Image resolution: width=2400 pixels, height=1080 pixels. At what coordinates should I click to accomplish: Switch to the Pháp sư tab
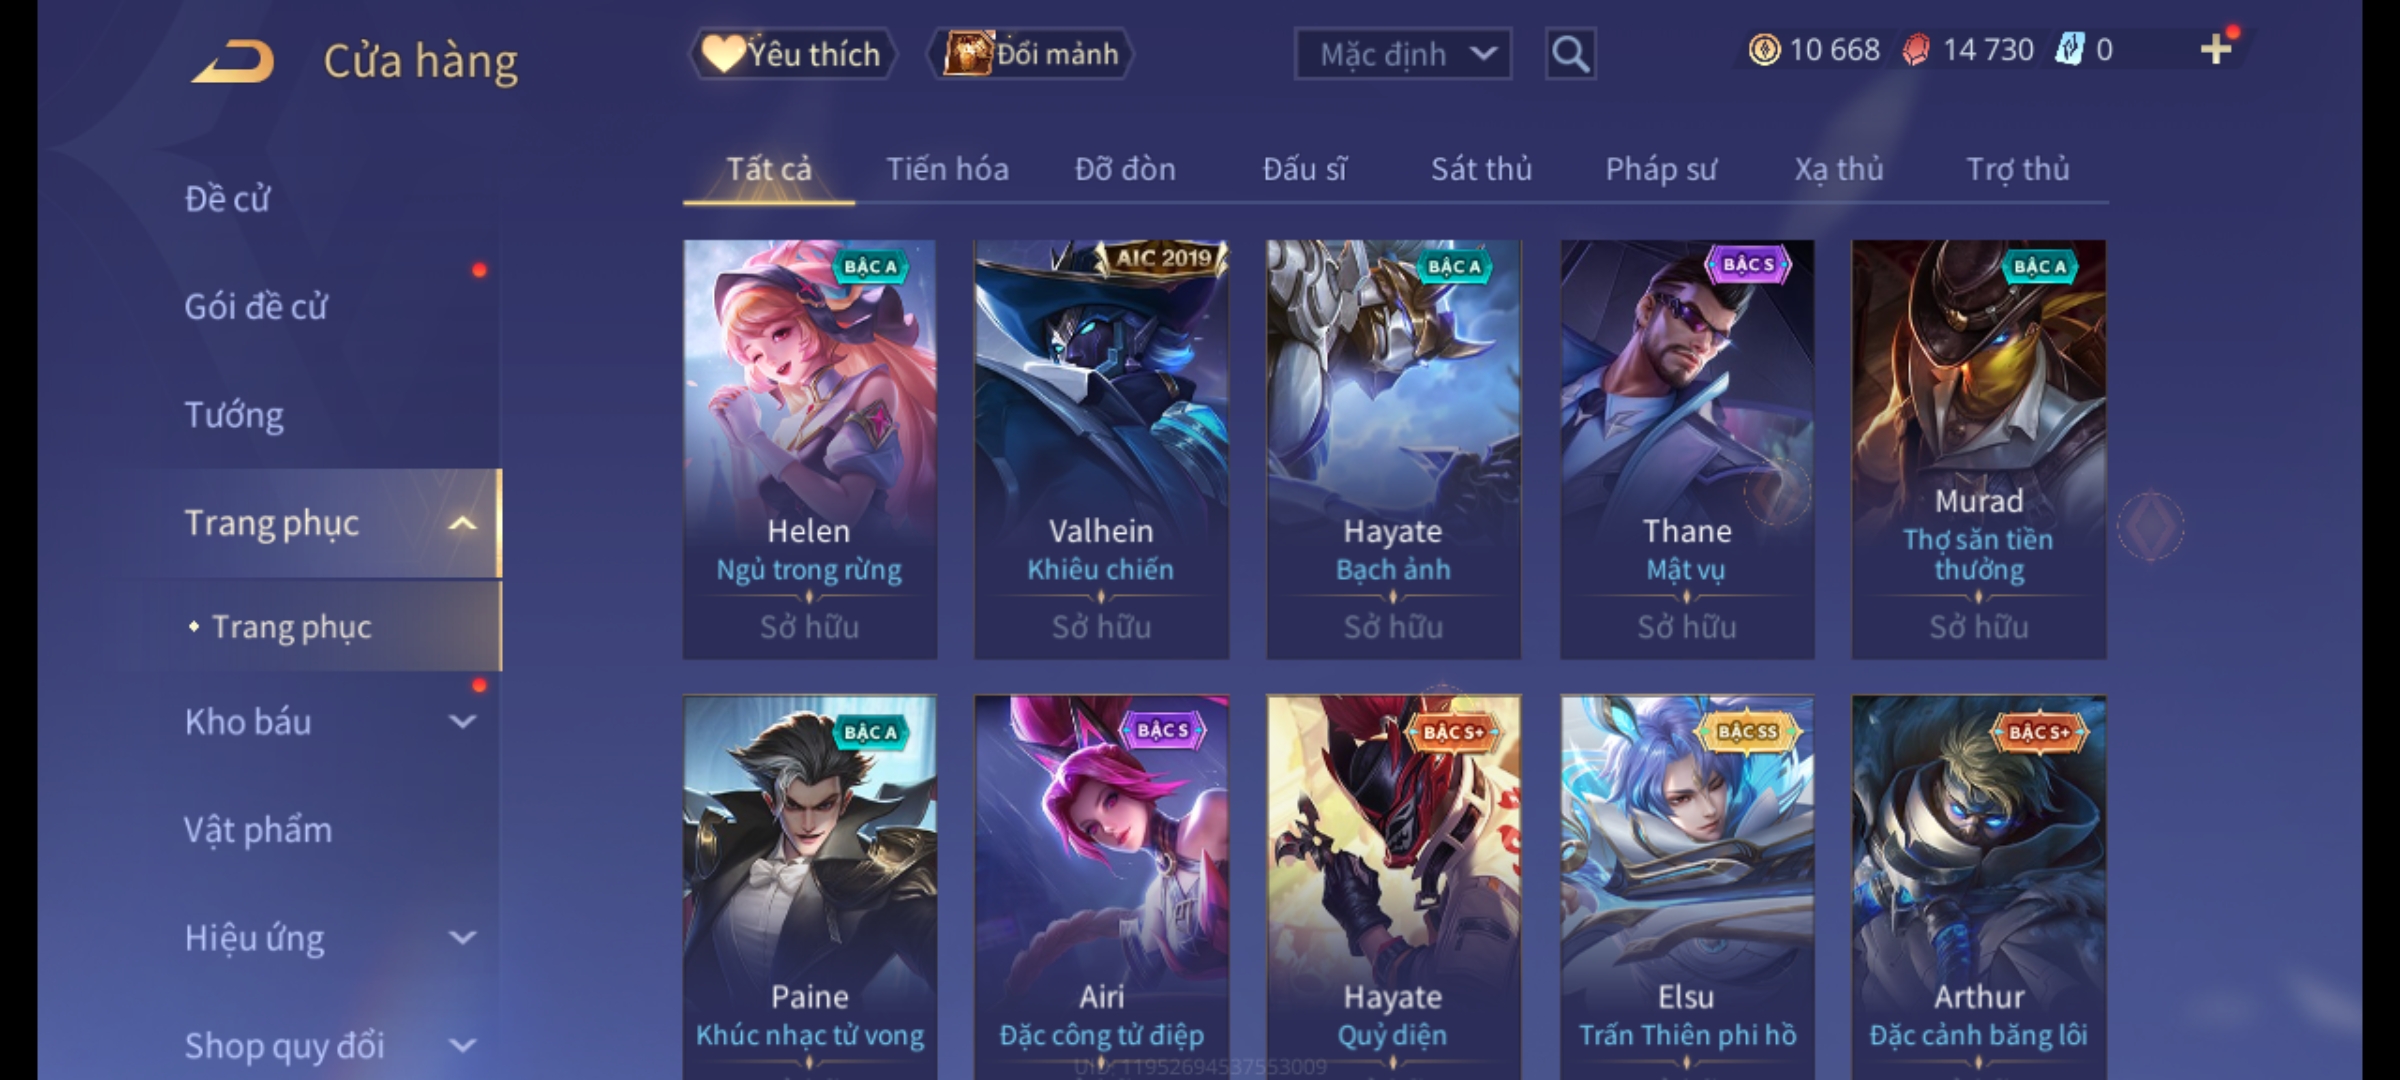coord(1661,169)
